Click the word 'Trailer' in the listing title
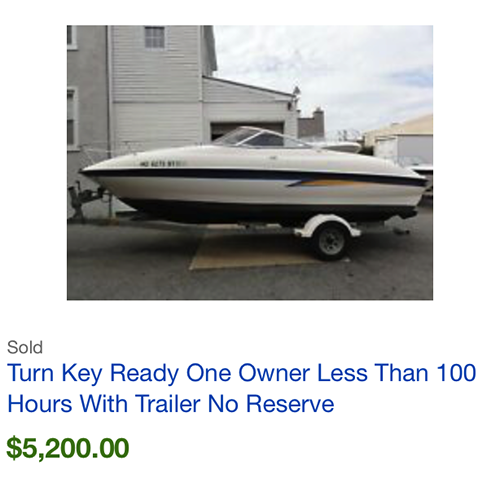500x500 pixels. point(168,404)
